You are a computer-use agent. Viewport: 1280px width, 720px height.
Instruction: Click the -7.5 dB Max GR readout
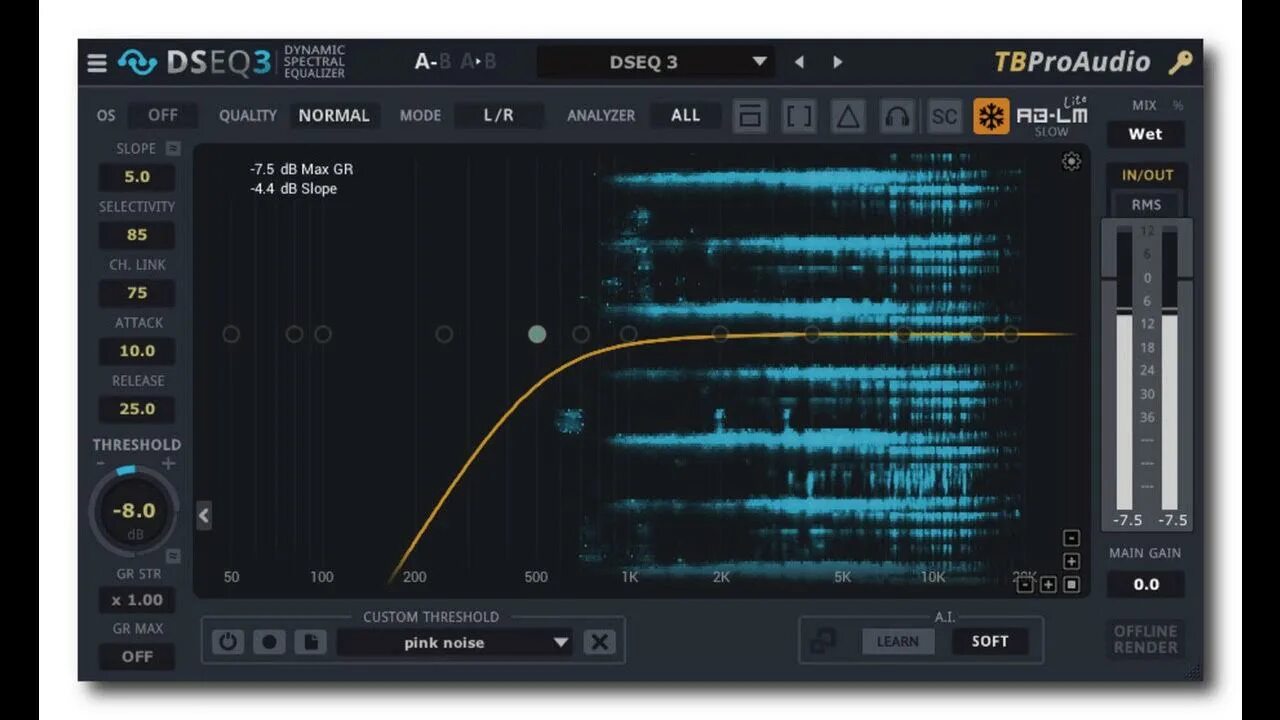click(301, 169)
